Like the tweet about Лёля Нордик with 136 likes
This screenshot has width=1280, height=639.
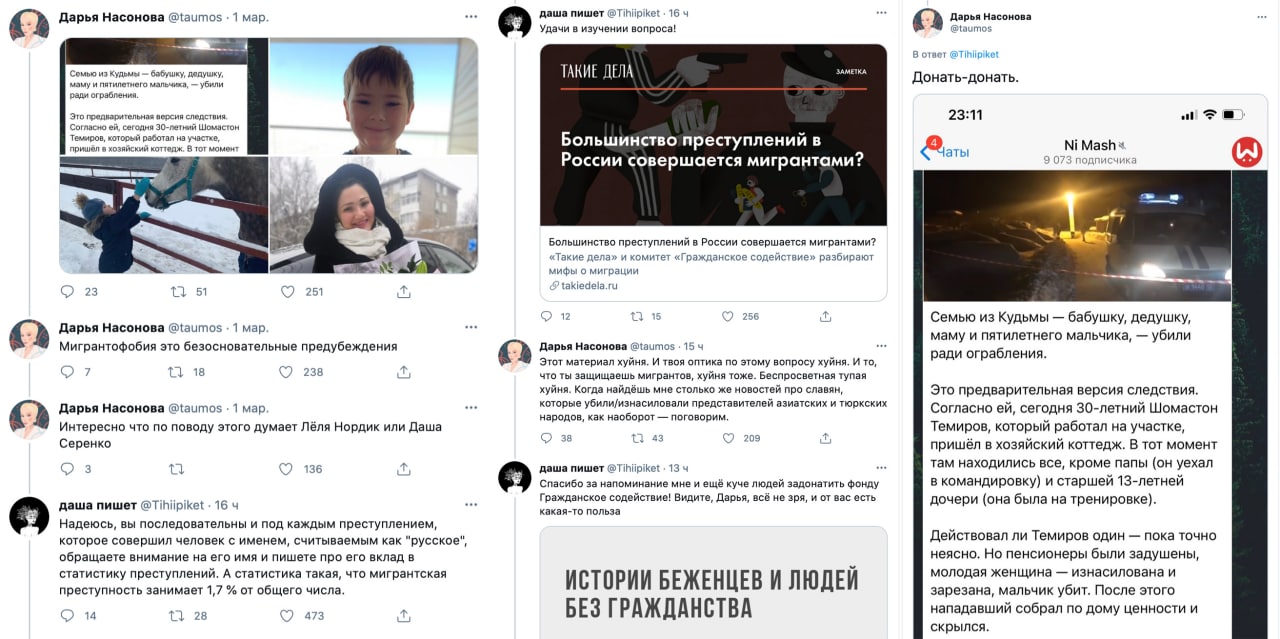click(x=288, y=469)
